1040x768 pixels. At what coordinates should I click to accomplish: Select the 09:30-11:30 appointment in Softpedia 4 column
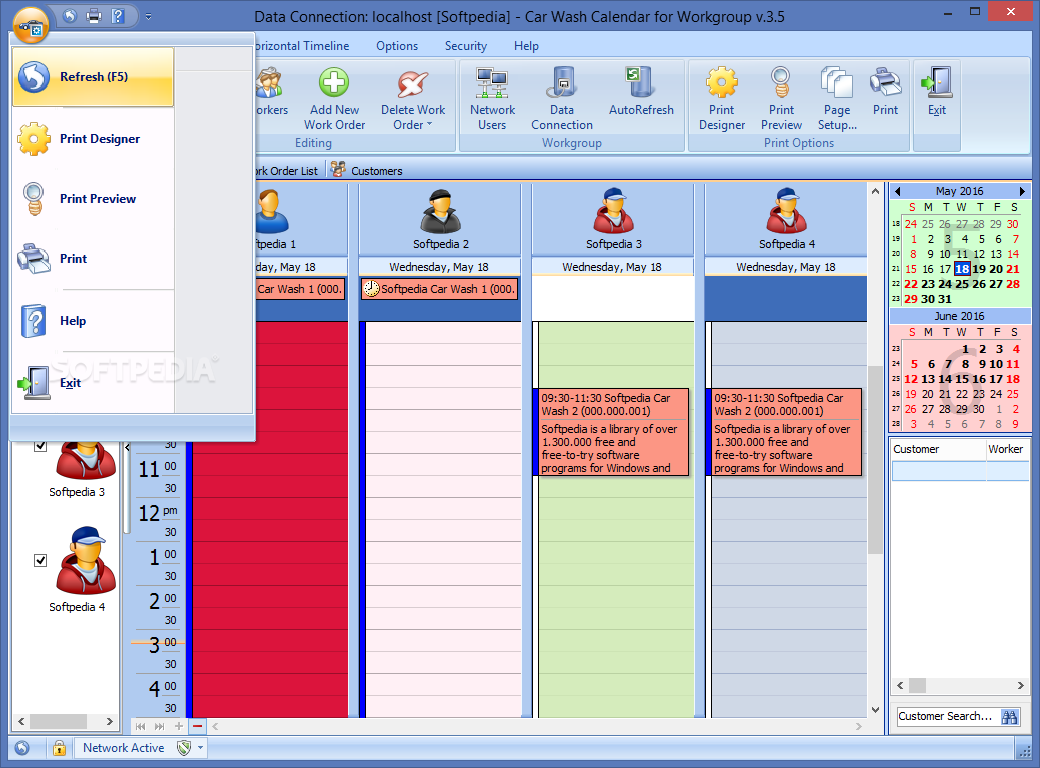pyautogui.click(x=785, y=432)
